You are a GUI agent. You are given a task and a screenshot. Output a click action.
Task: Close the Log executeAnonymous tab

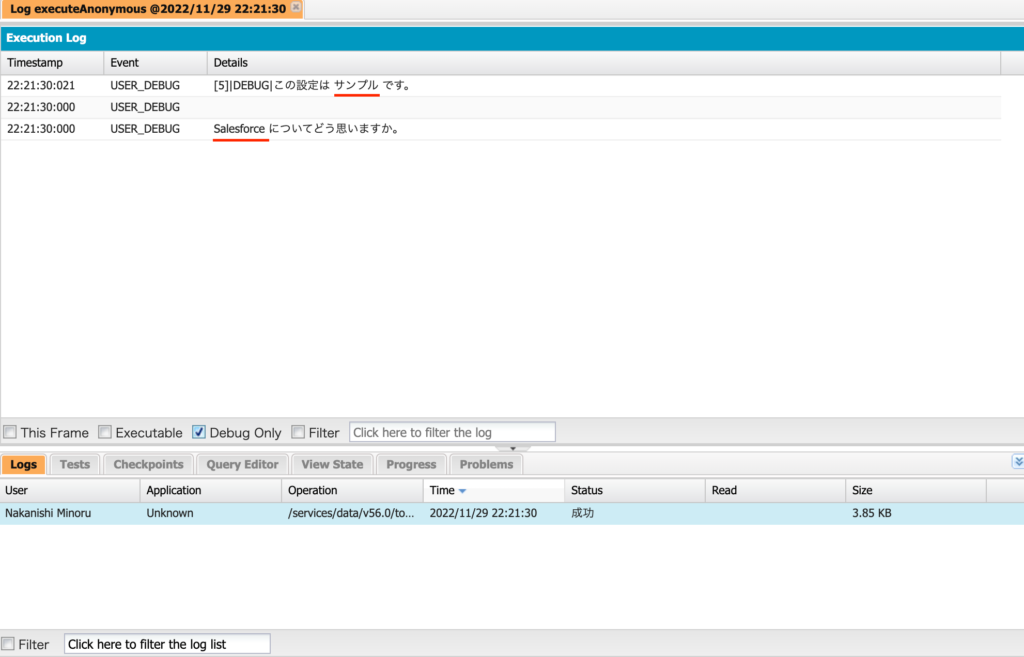click(x=296, y=8)
